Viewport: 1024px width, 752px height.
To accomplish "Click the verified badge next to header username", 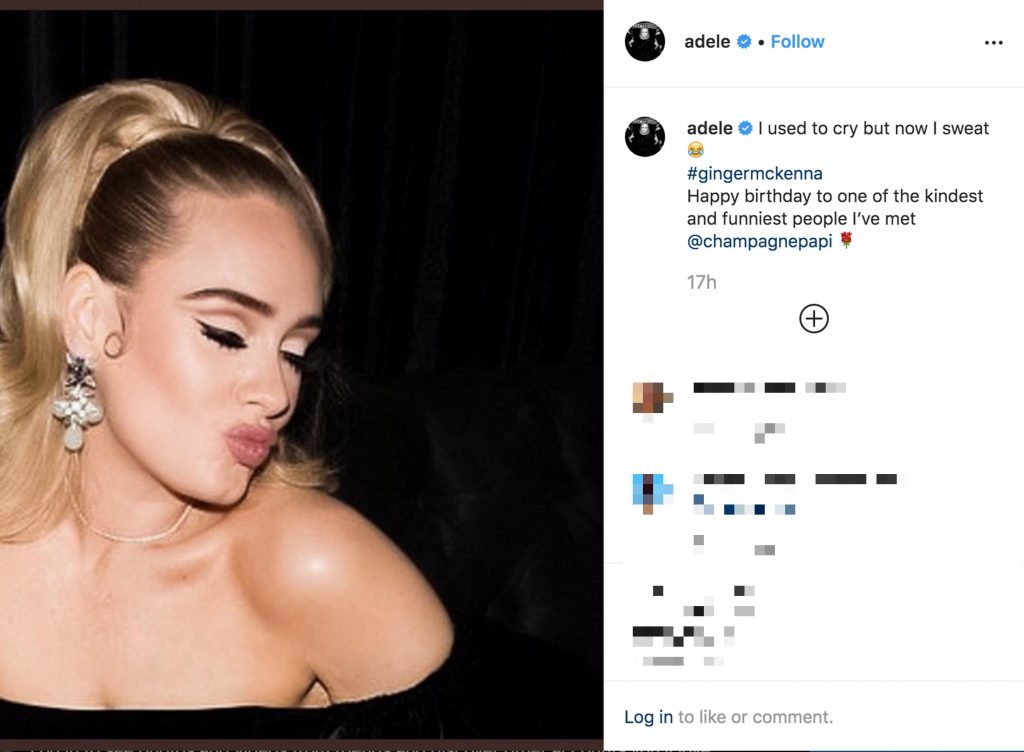I will pyautogui.click(x=744, y=42).
